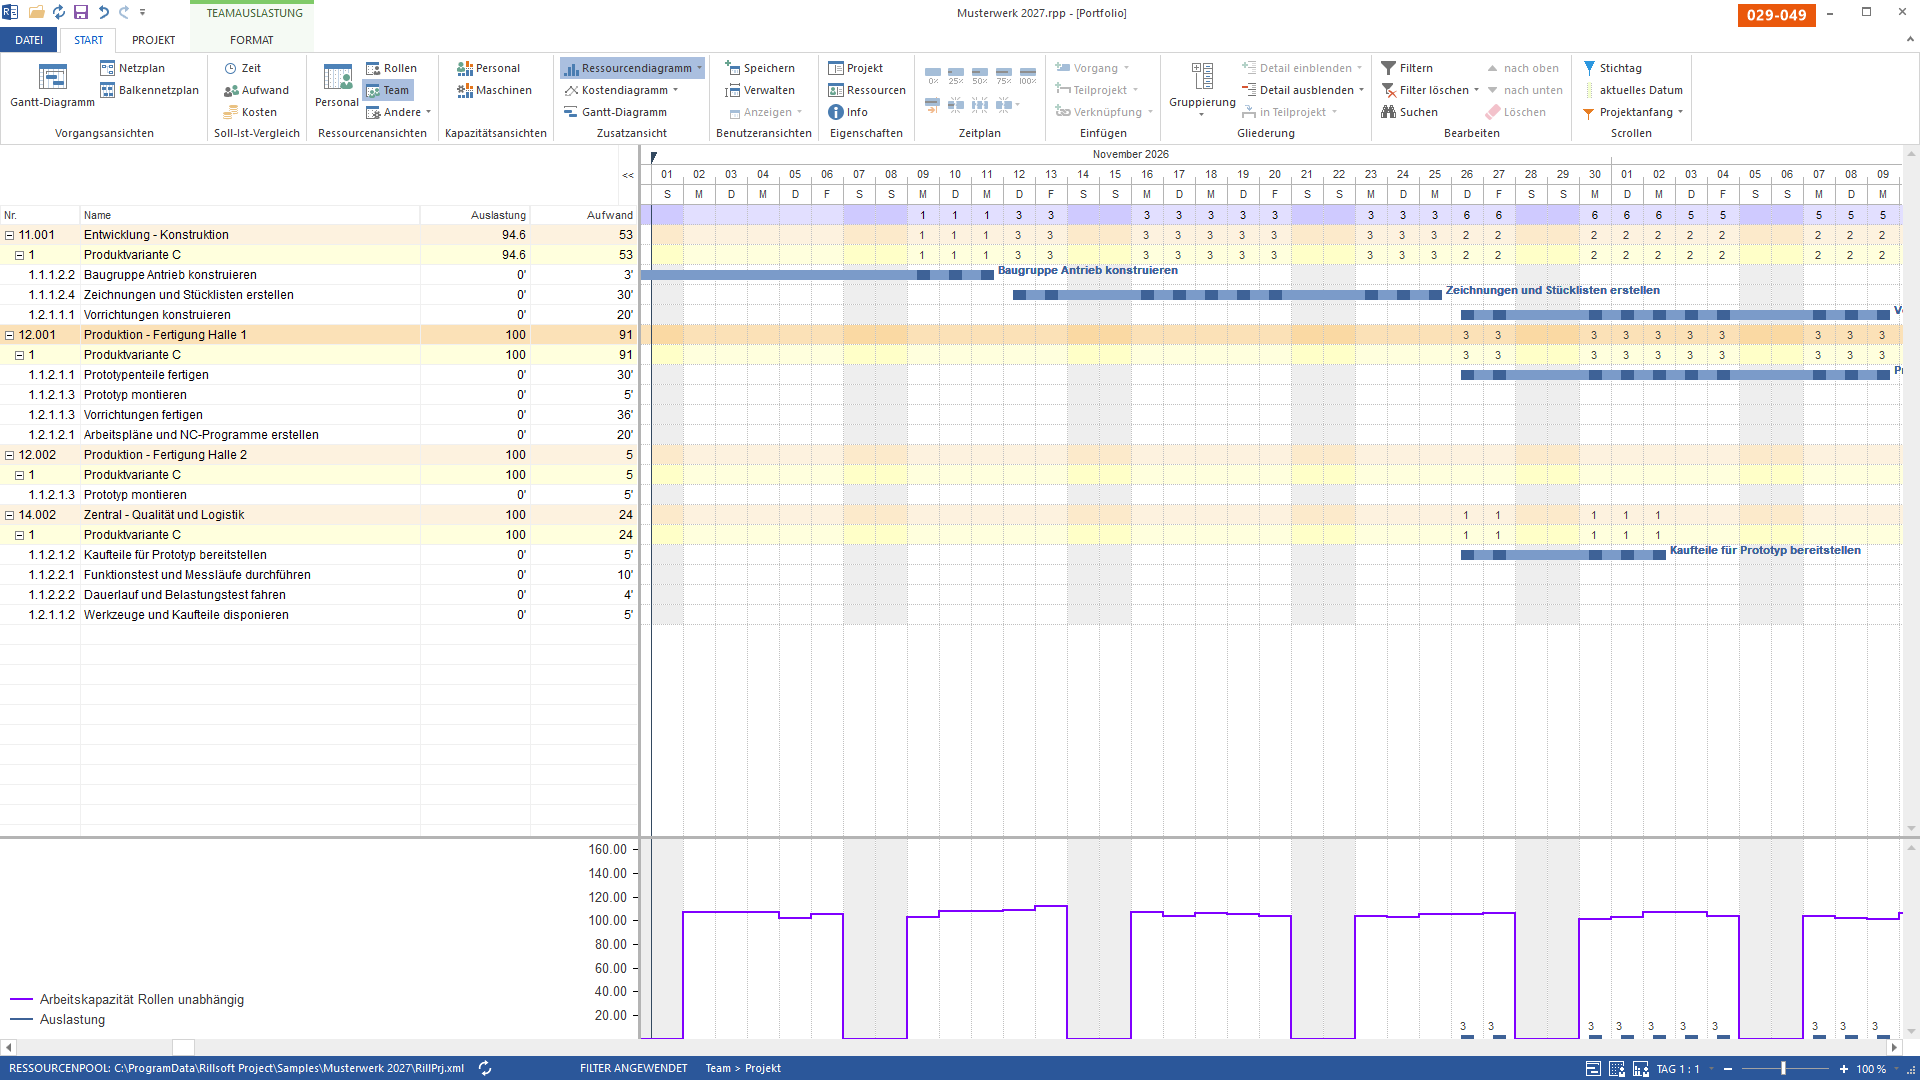The image size is (1920, 1080).
Task: Open the Gruppierung dropdown
Action: [x=1202, y=89]
